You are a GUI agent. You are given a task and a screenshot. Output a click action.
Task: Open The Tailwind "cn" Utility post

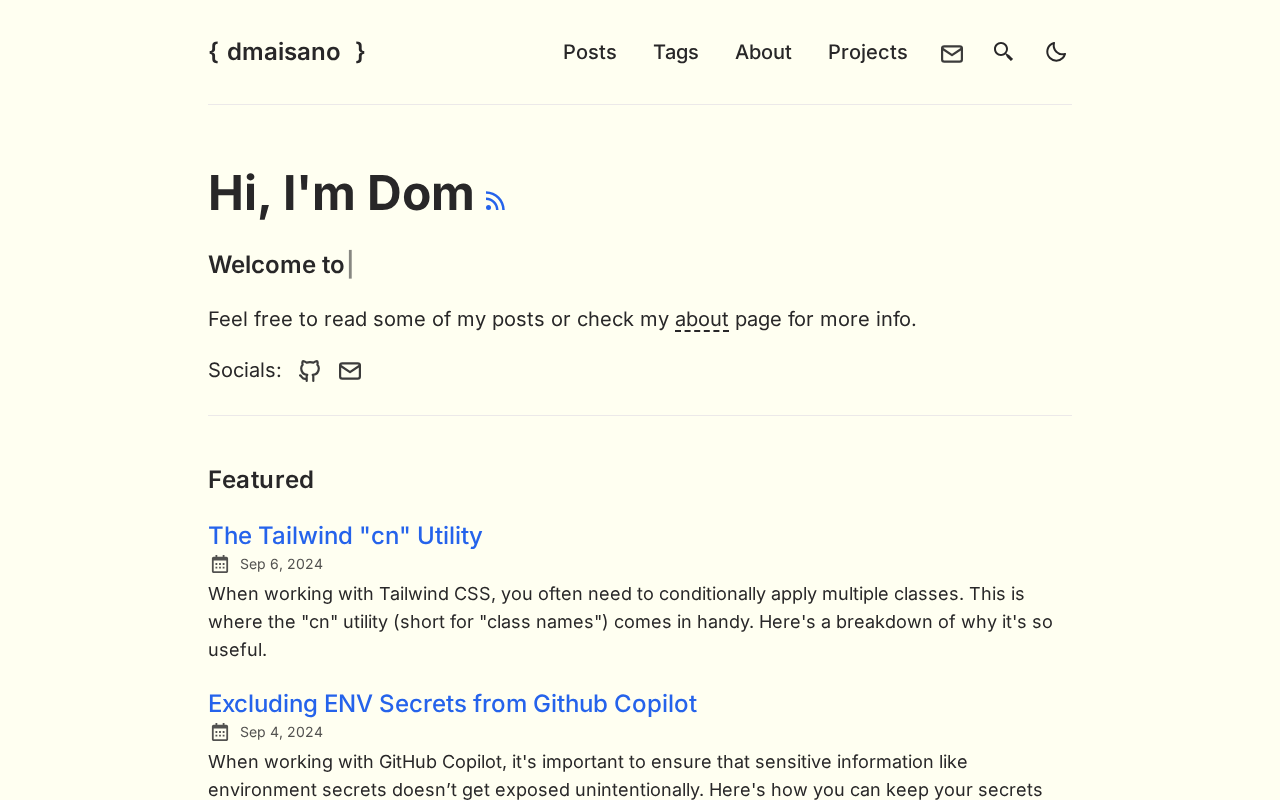(345, 535)
